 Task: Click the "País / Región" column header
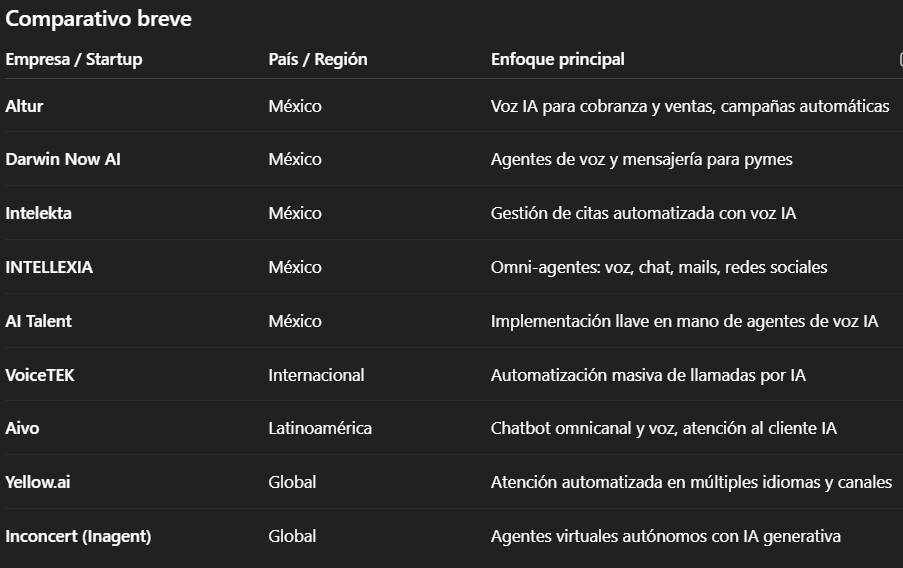tap(318, 59)
